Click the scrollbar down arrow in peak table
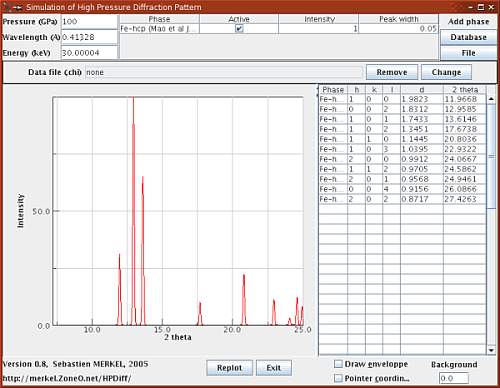500x388 pixels. 491,350
